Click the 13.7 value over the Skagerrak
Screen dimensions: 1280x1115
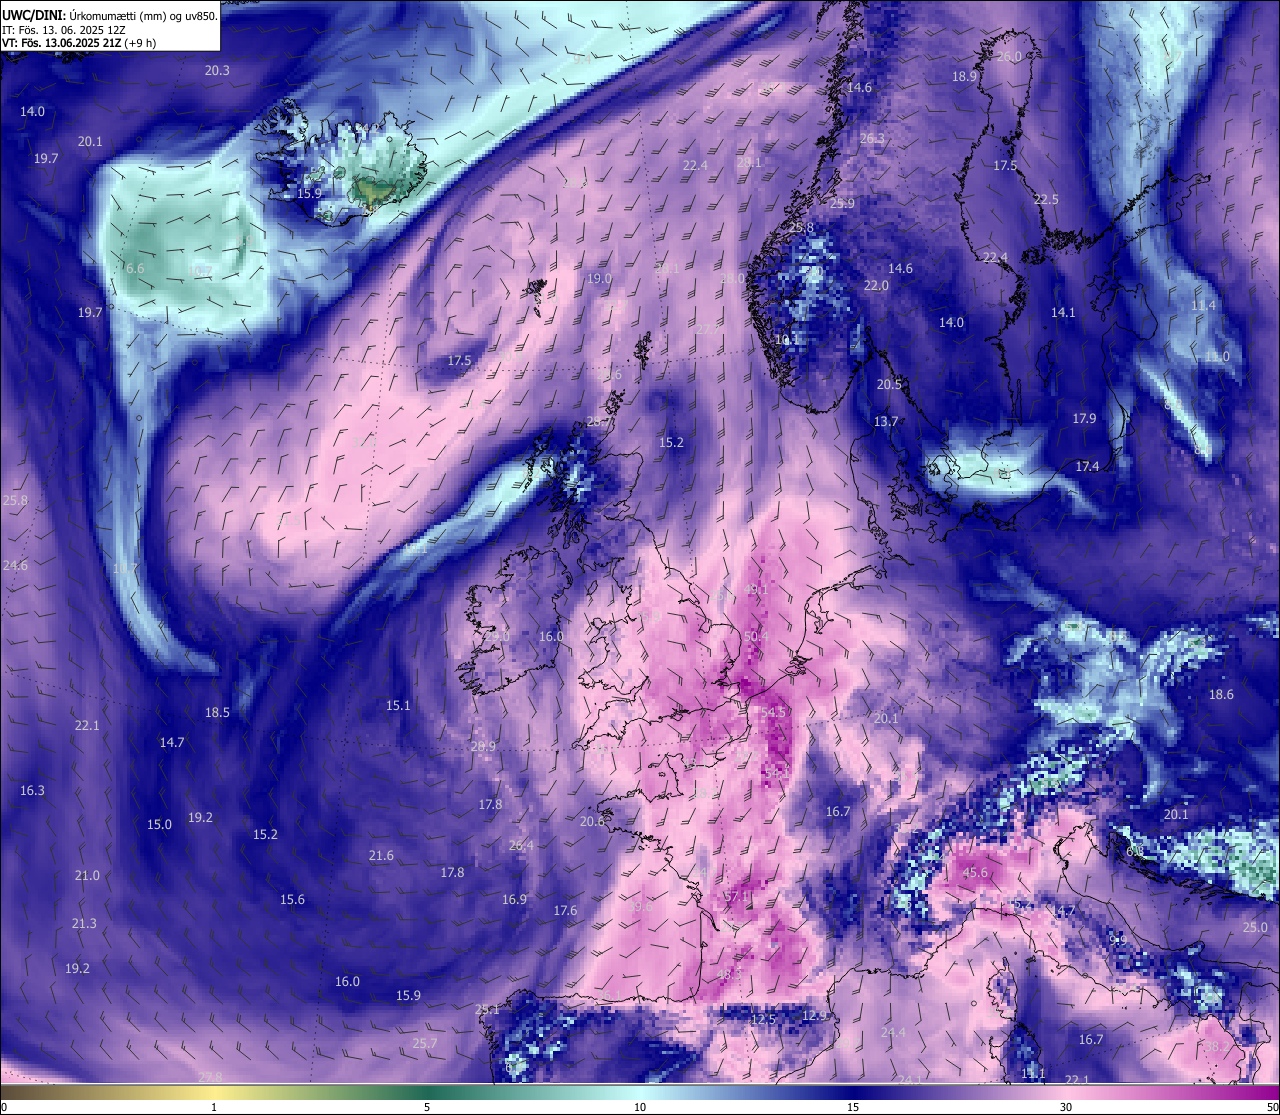886,422
